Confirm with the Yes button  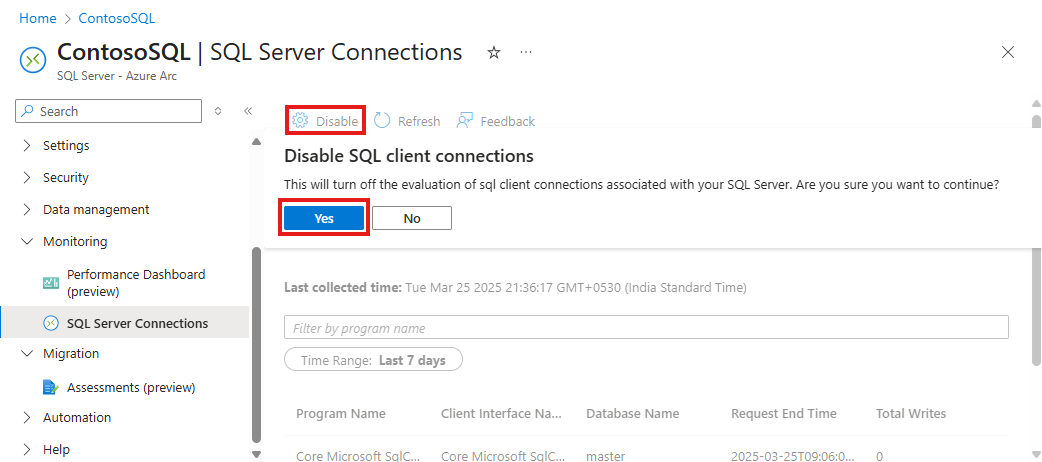pyautogui.click(x=324, y=218)
